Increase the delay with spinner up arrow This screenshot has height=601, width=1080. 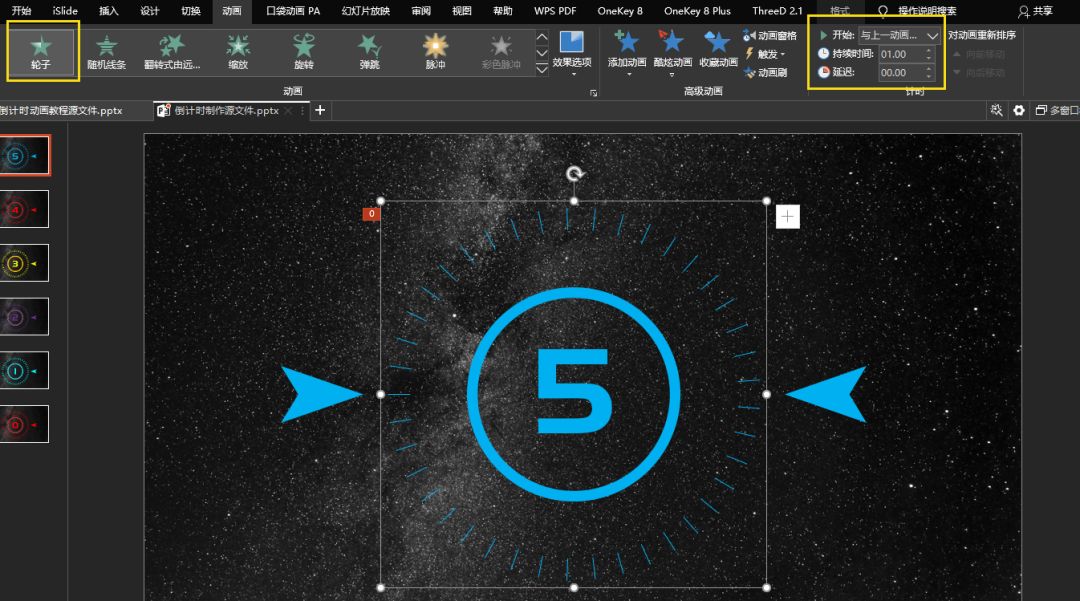(929, 68)
